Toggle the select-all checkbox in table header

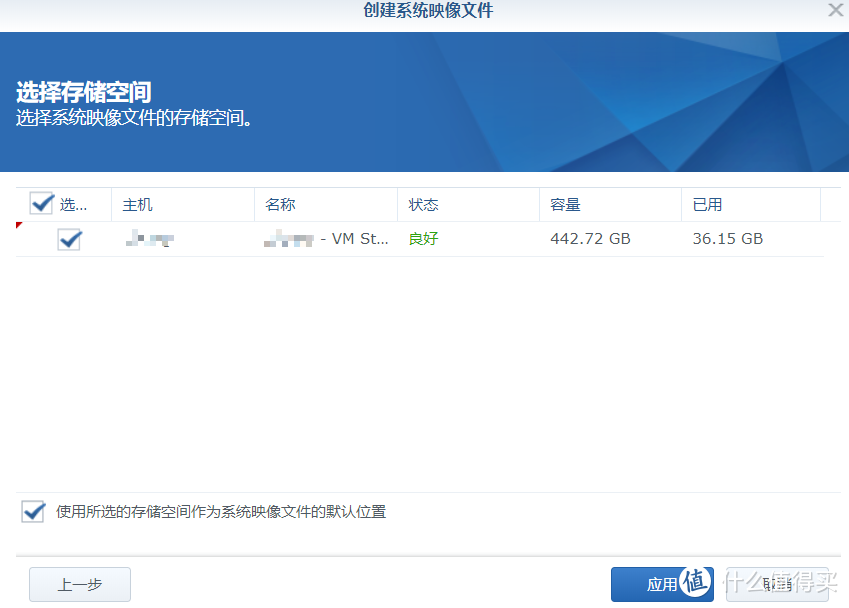click(x=41, y=204)
